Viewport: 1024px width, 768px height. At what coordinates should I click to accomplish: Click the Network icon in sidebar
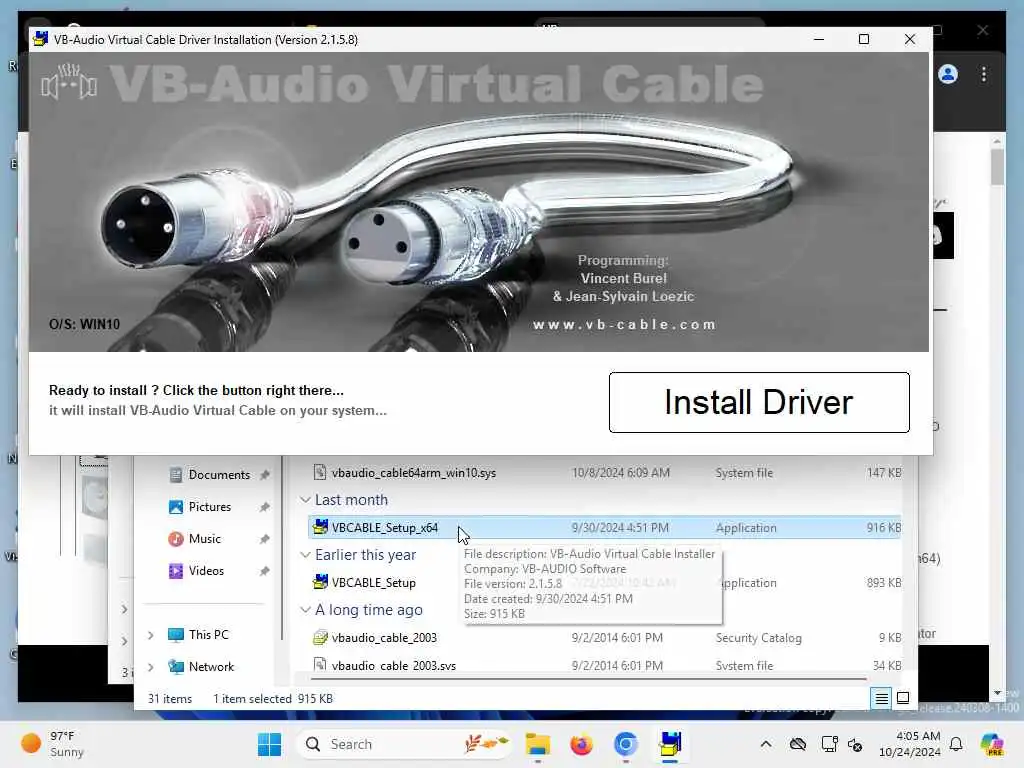pyautogui.click(x=176, y=667)
